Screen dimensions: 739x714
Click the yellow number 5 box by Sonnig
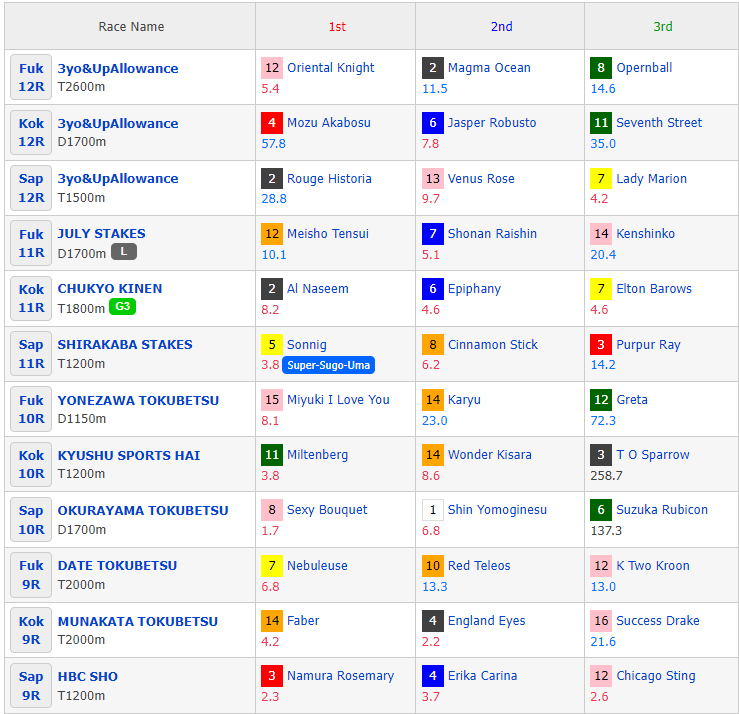click(x=272, y=345)
